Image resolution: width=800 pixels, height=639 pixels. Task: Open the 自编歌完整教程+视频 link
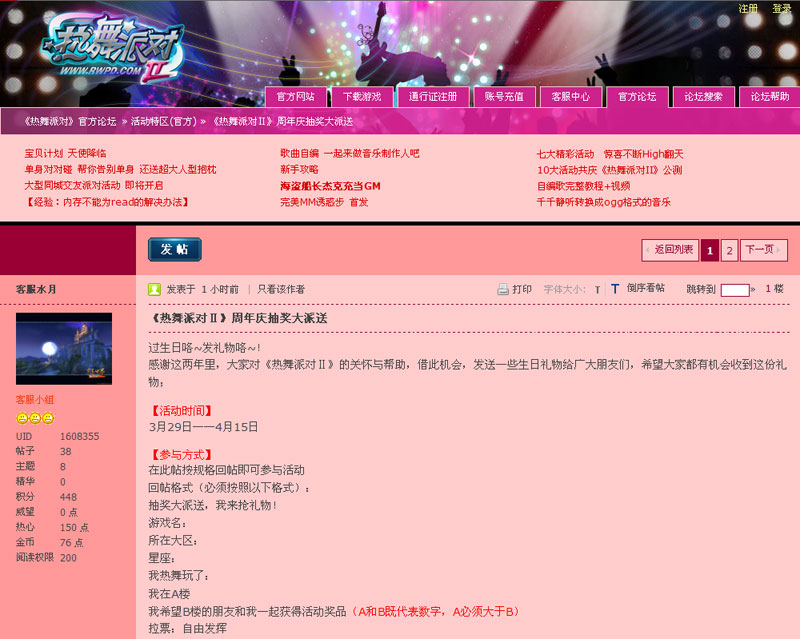[x=583, y=186]
